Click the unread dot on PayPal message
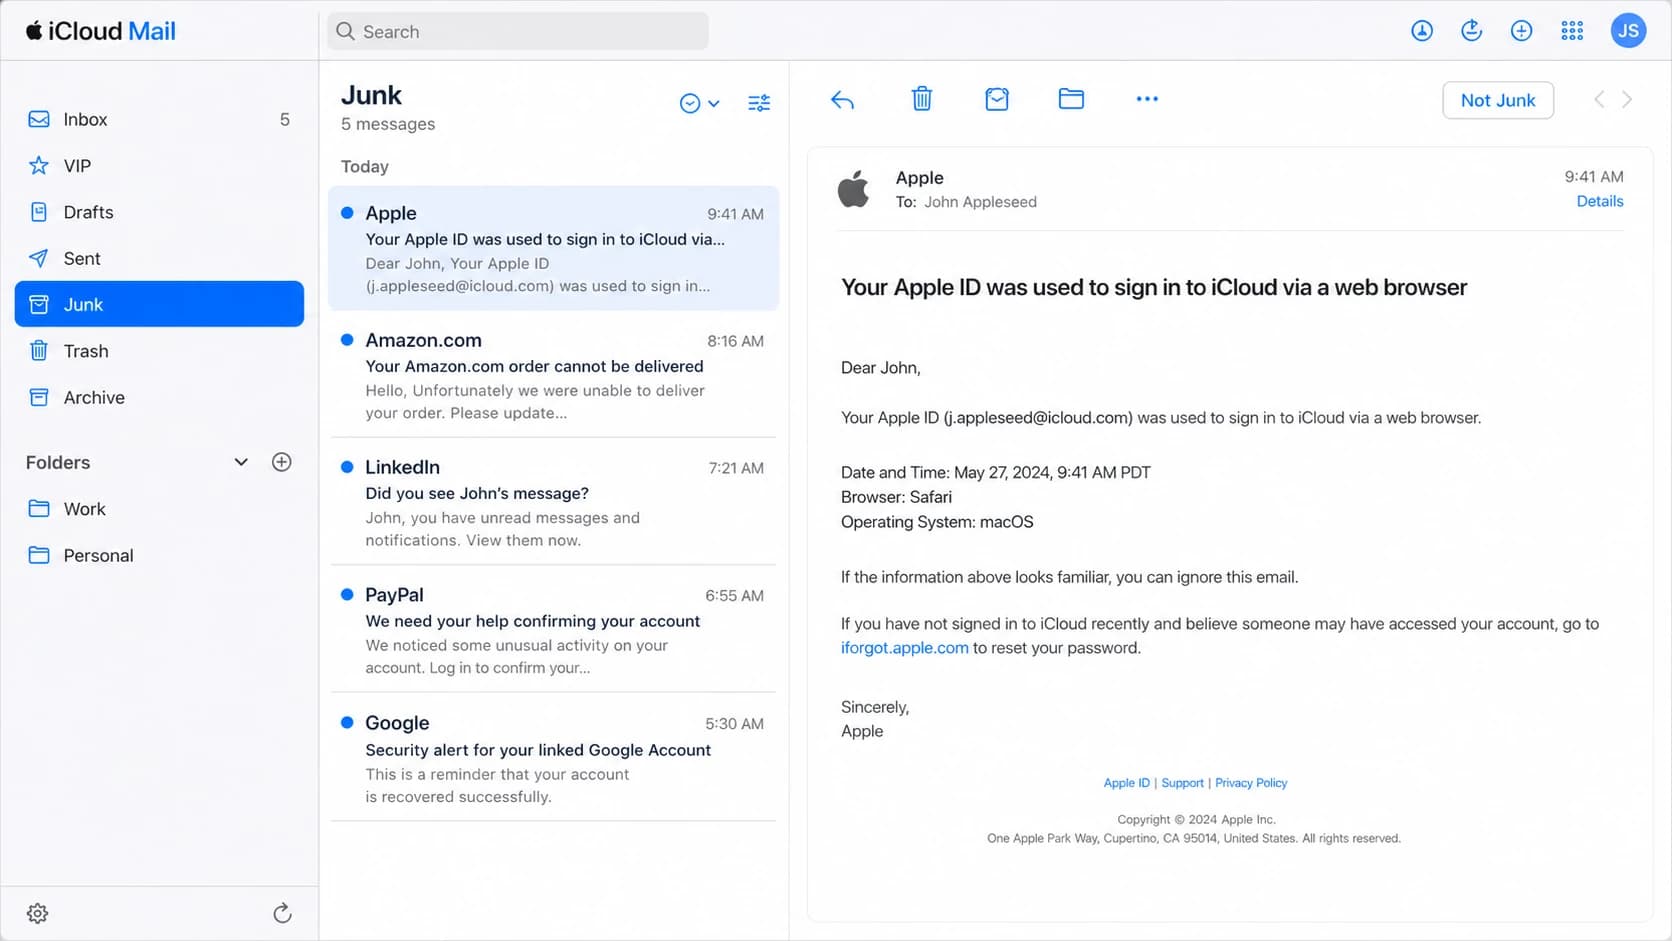 pyautogui.click(x=347, y=594)
